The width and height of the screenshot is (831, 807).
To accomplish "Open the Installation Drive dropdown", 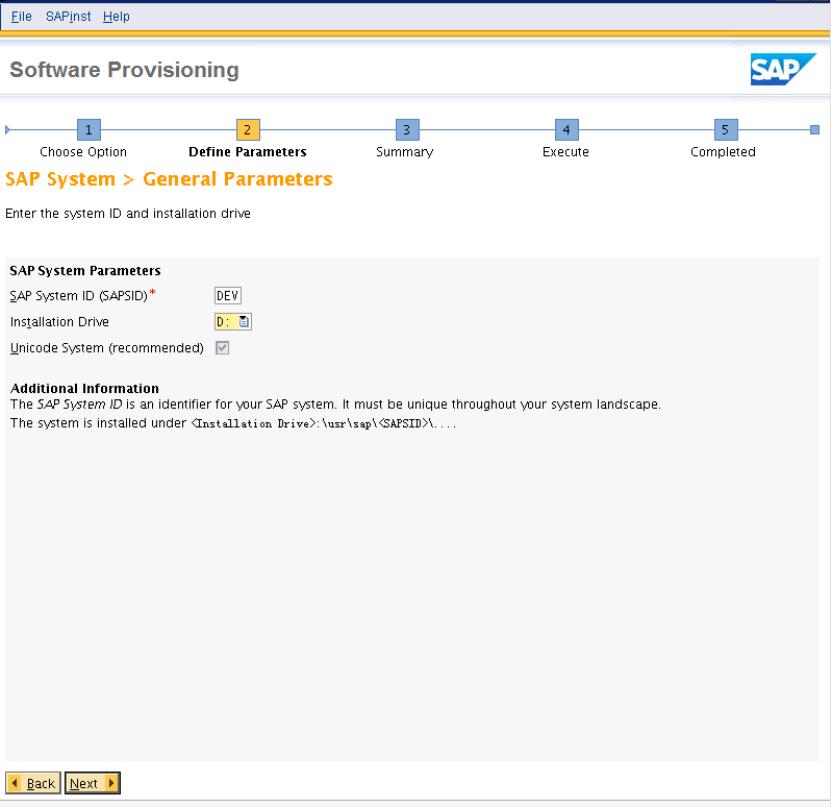I will [x=233, y=322].
